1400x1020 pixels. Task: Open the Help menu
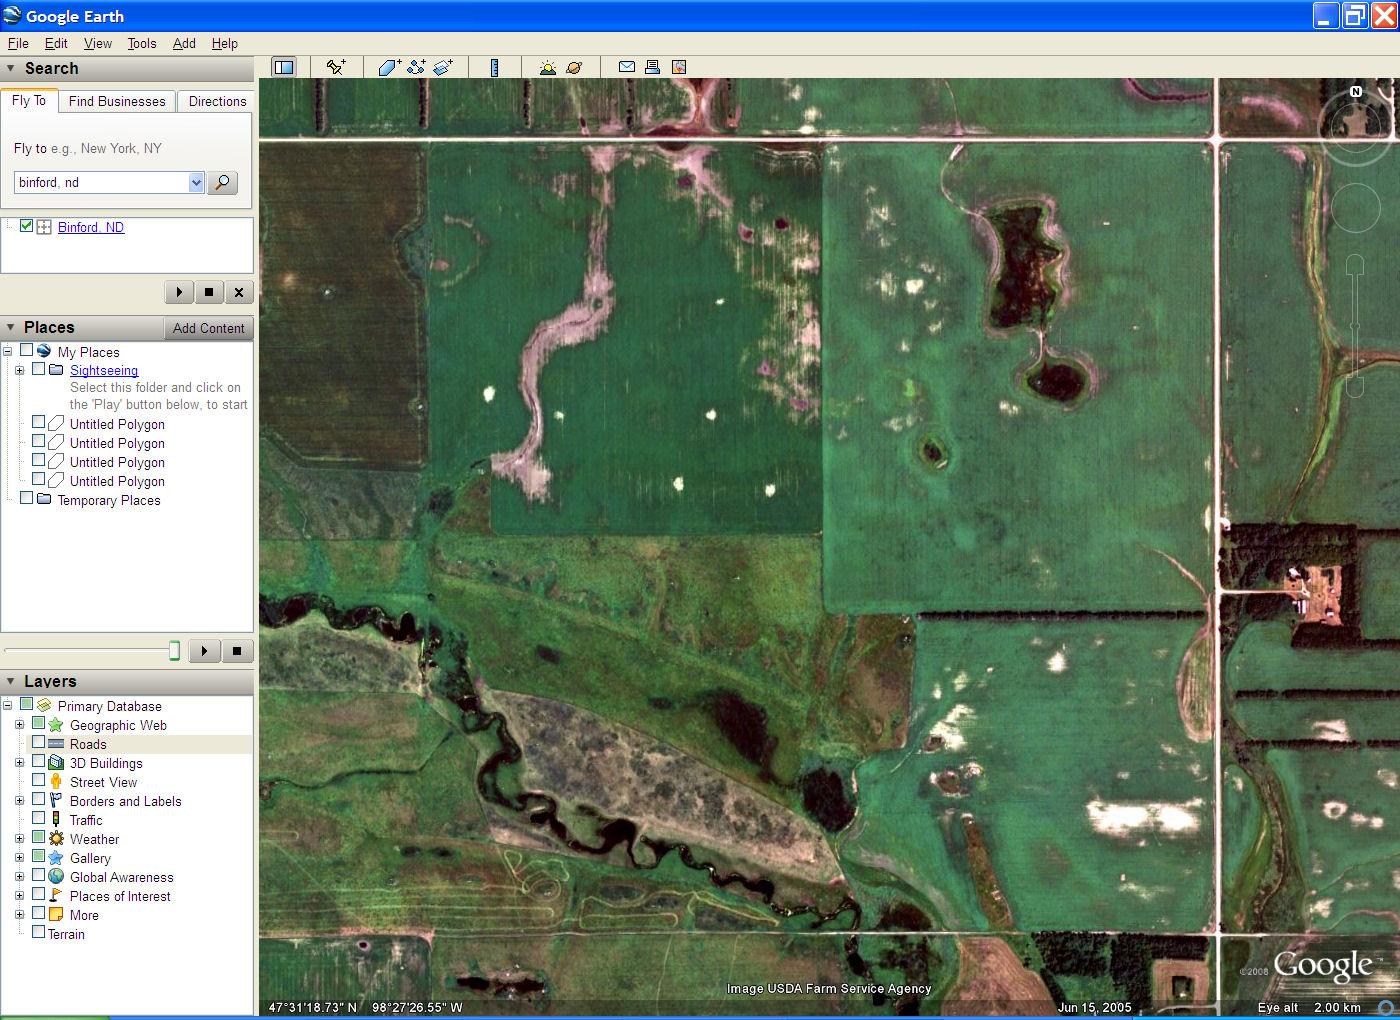pyautogui.click(x=225, y=43)
